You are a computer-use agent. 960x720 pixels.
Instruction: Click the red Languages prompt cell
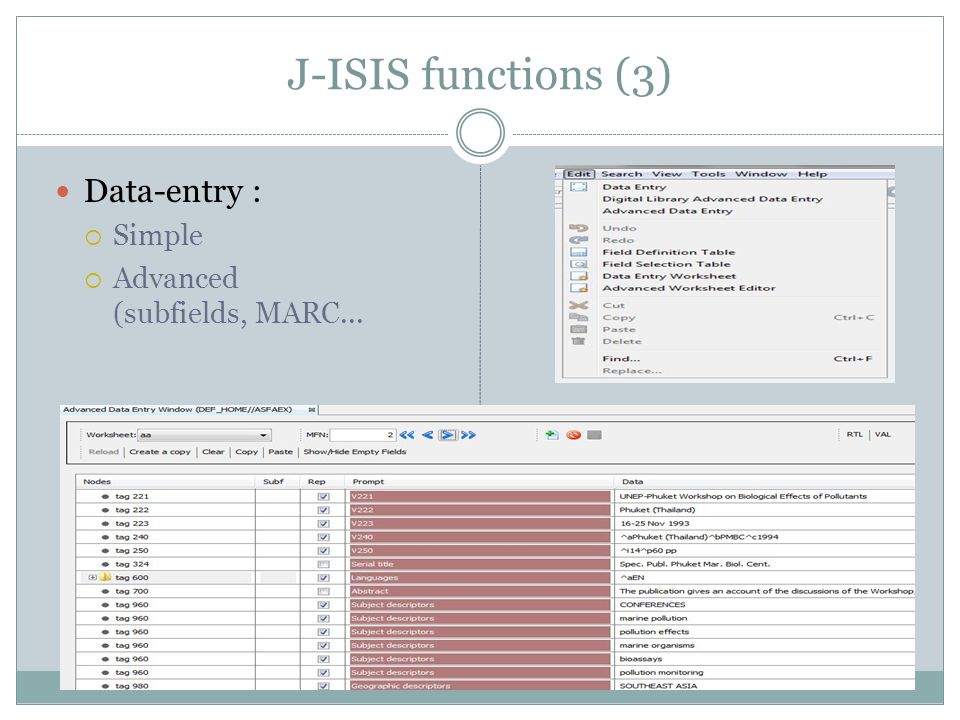tap(480, 577)
